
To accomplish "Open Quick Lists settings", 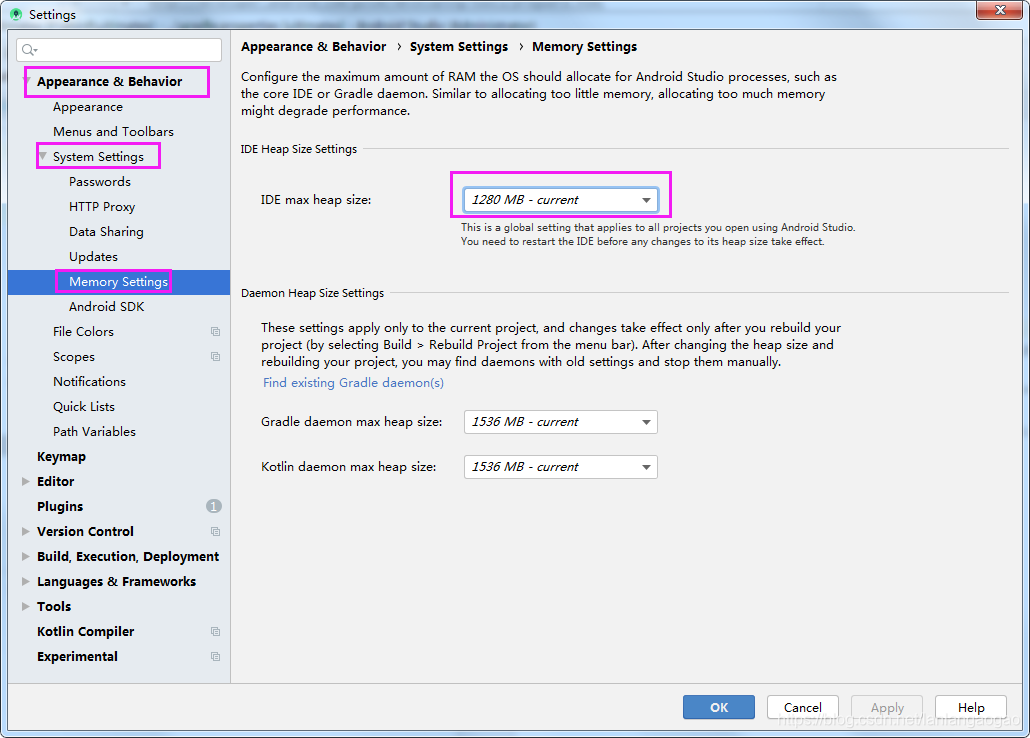I will pos(84,407).
